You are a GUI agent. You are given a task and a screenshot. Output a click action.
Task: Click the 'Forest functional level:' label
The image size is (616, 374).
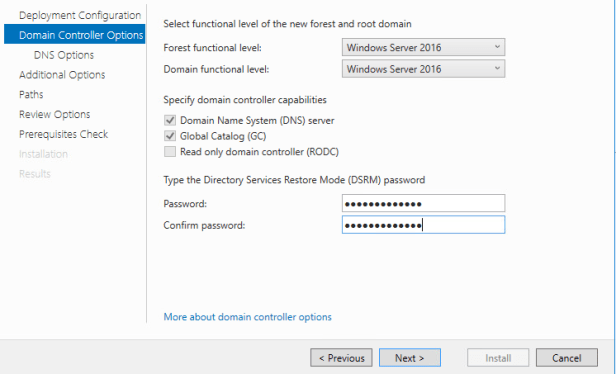(x=213, y=48)
